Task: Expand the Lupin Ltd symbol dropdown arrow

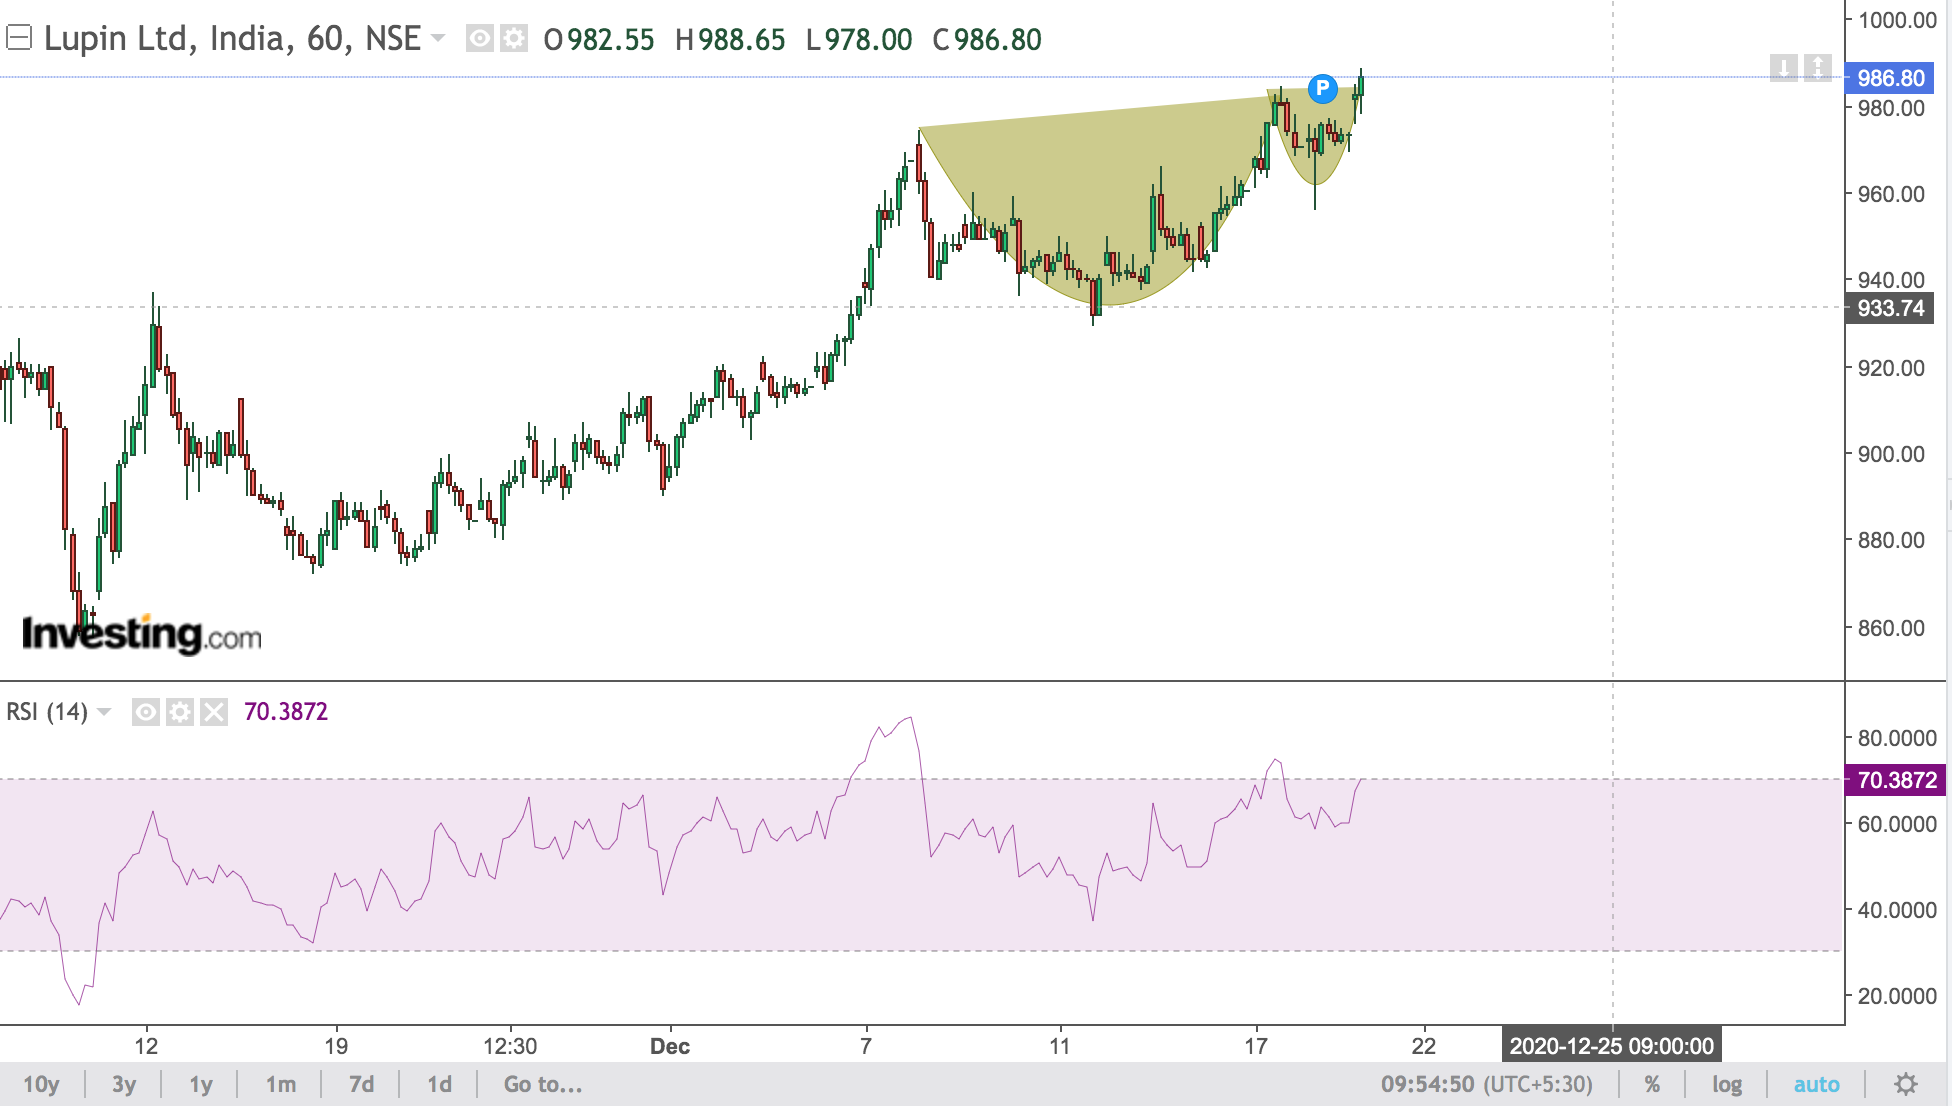Action: pos(437,38)
